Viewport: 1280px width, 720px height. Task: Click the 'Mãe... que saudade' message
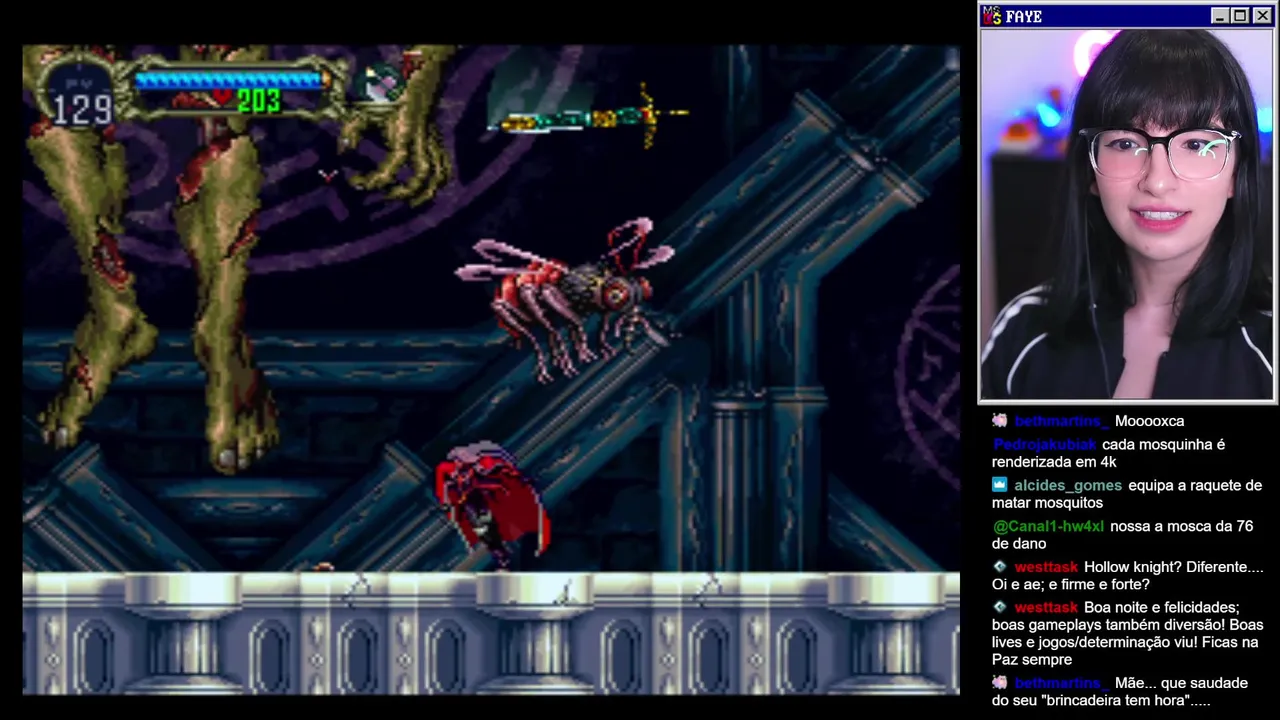click(1120, 692)
